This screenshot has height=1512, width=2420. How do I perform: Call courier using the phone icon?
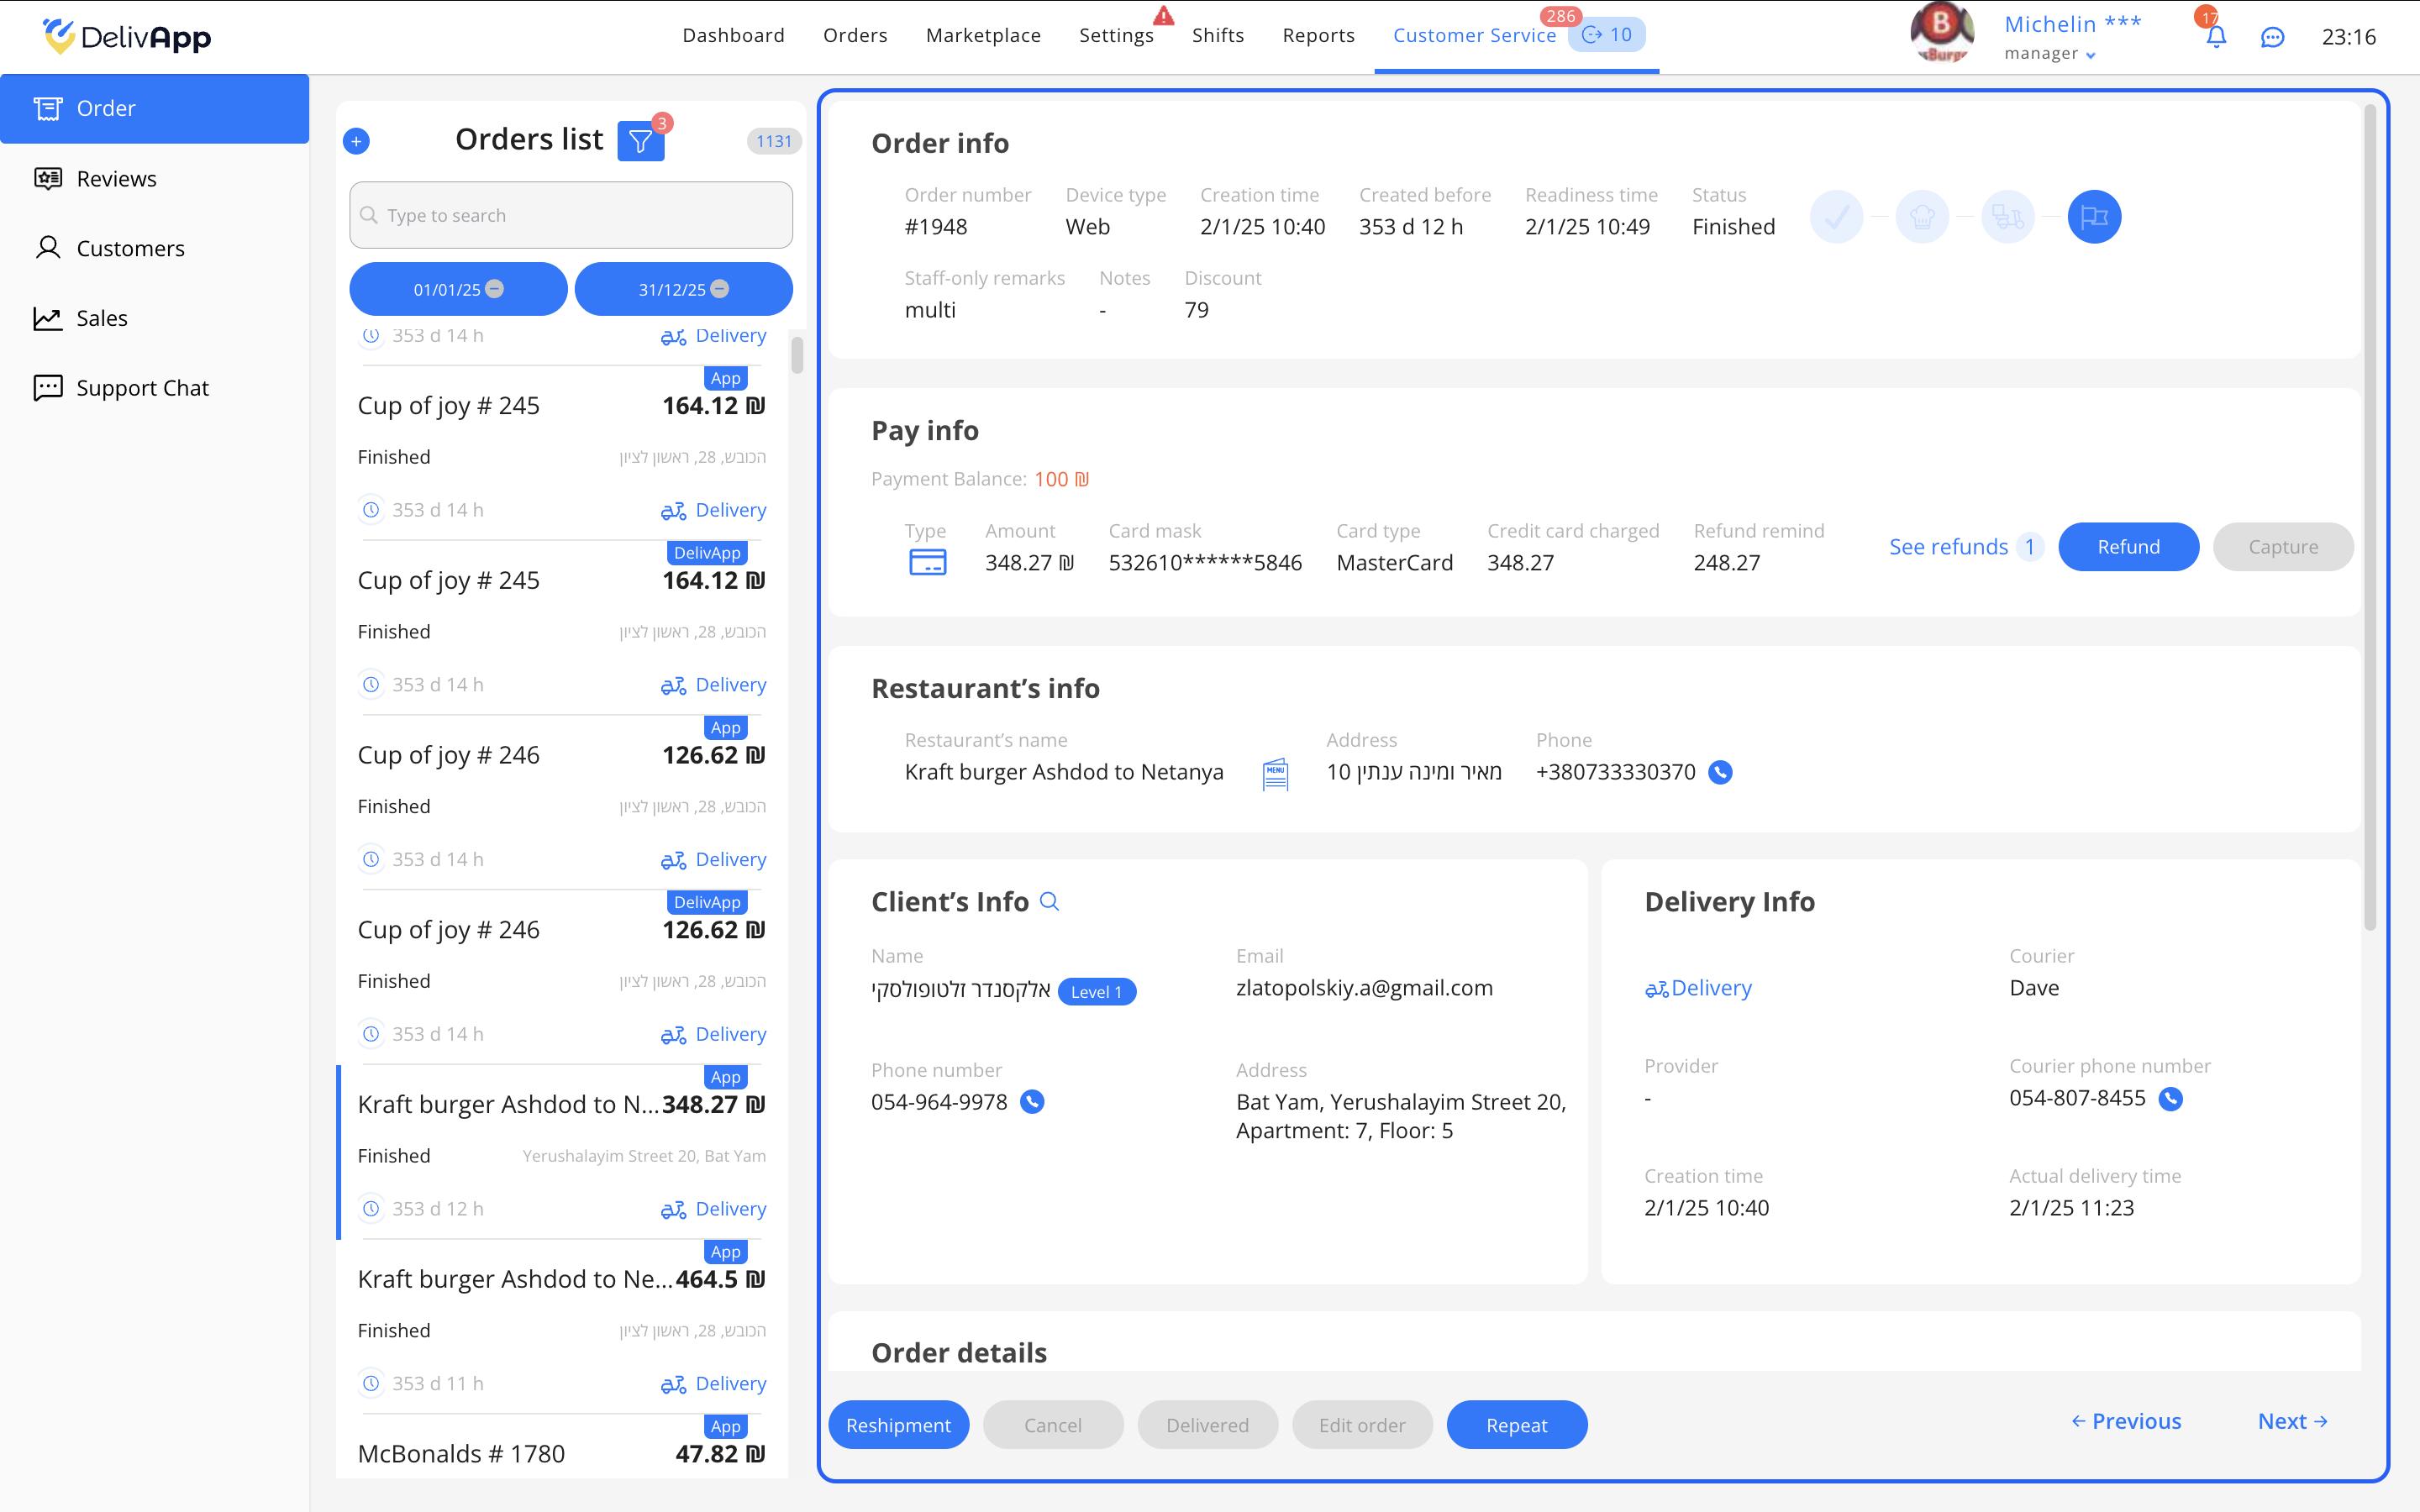[2171, 1098]
